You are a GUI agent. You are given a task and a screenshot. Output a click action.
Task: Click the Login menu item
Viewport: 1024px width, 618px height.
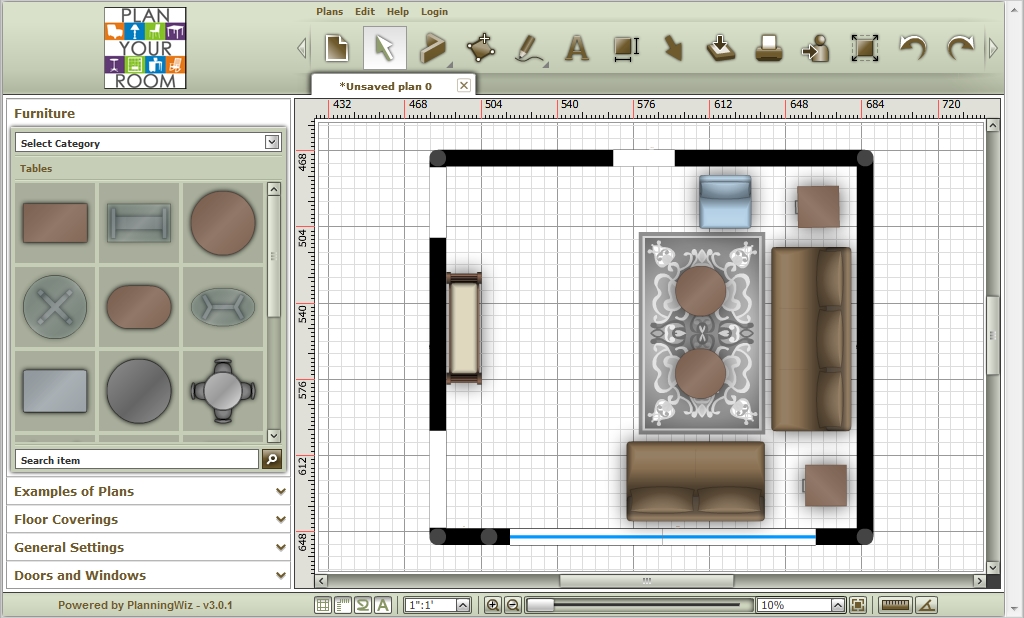tap(434, 11)
